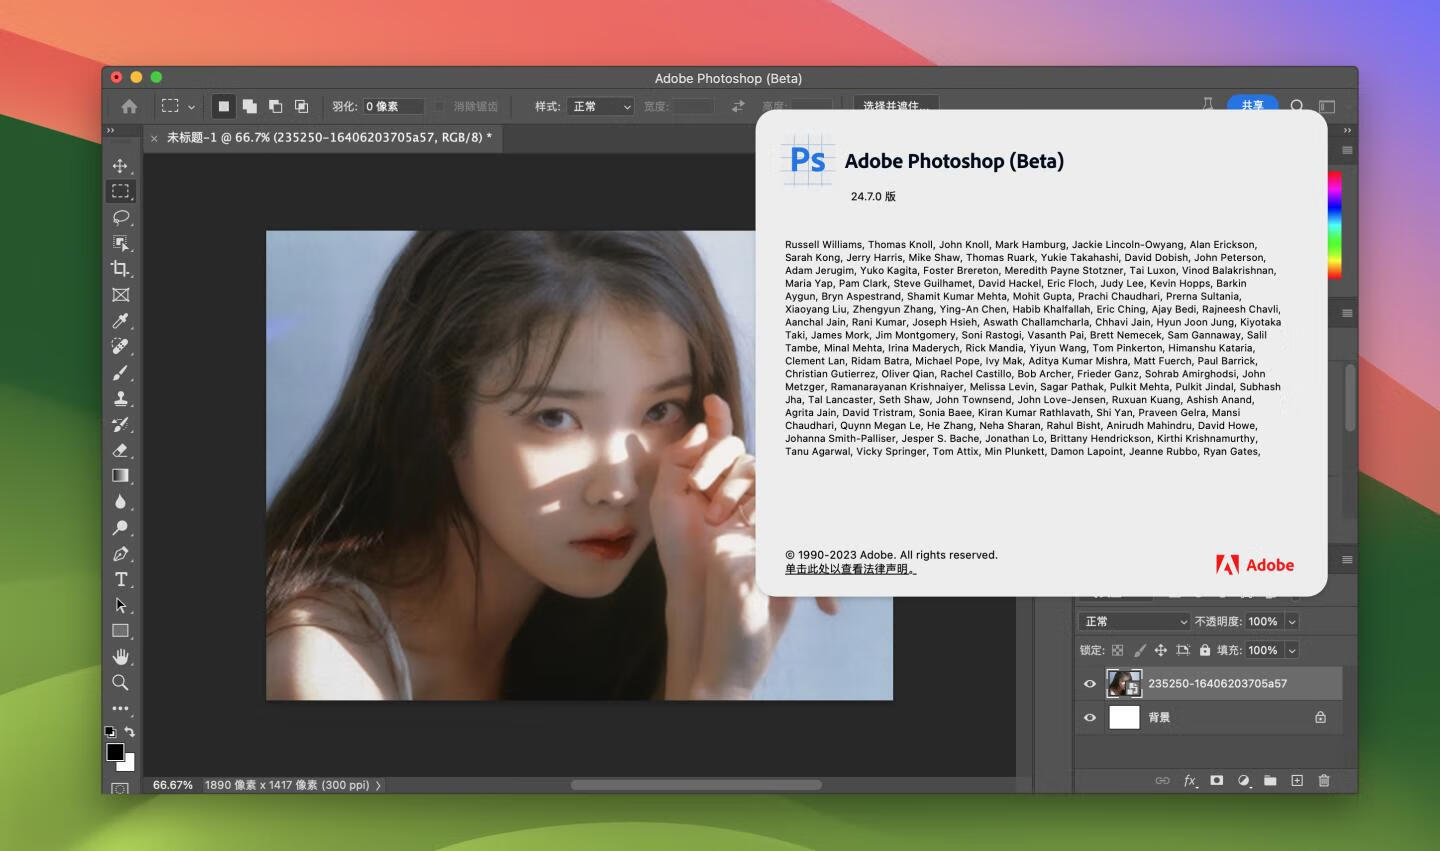Viewport: 1440px width, 851px height.
Task: Toggle prevent artboard auto-nesting lock
Action: pyautogui.click(x=1183, y=650)
